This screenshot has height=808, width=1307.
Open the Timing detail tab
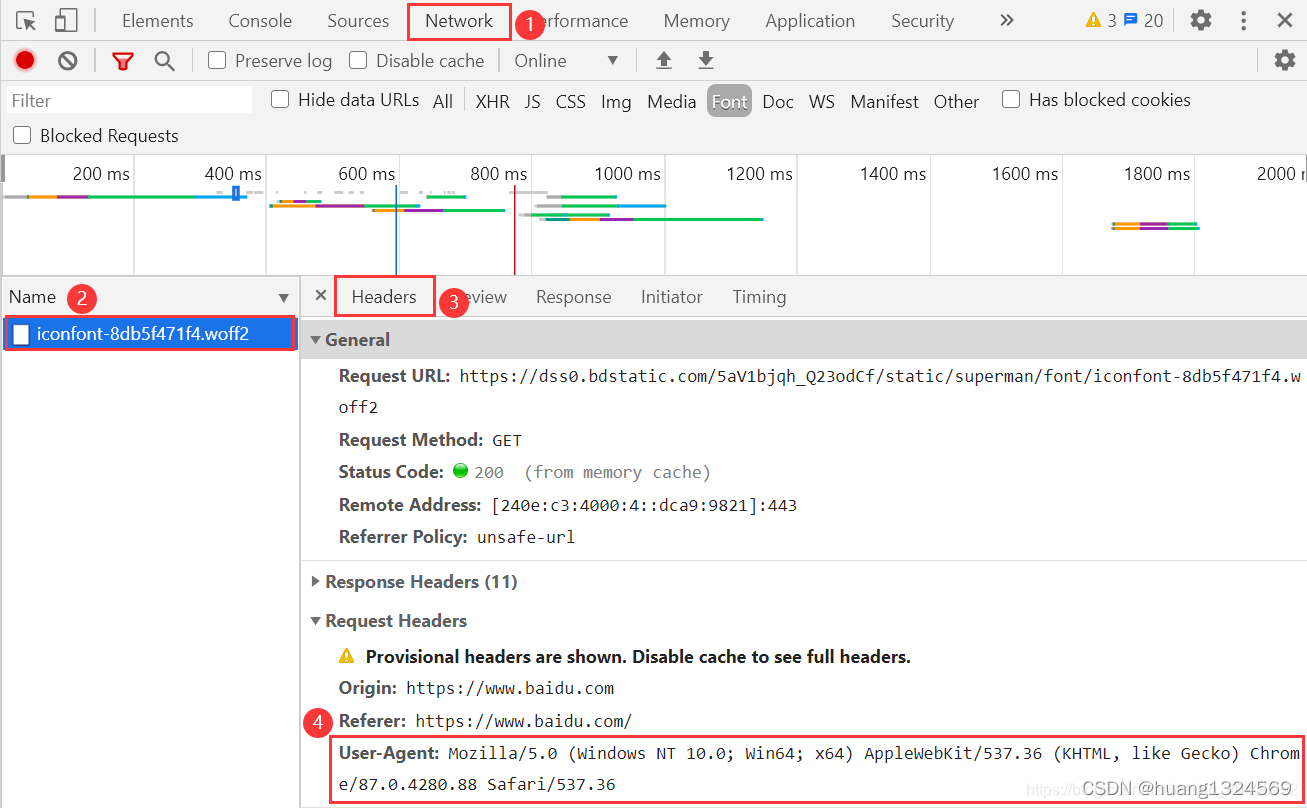759,297
